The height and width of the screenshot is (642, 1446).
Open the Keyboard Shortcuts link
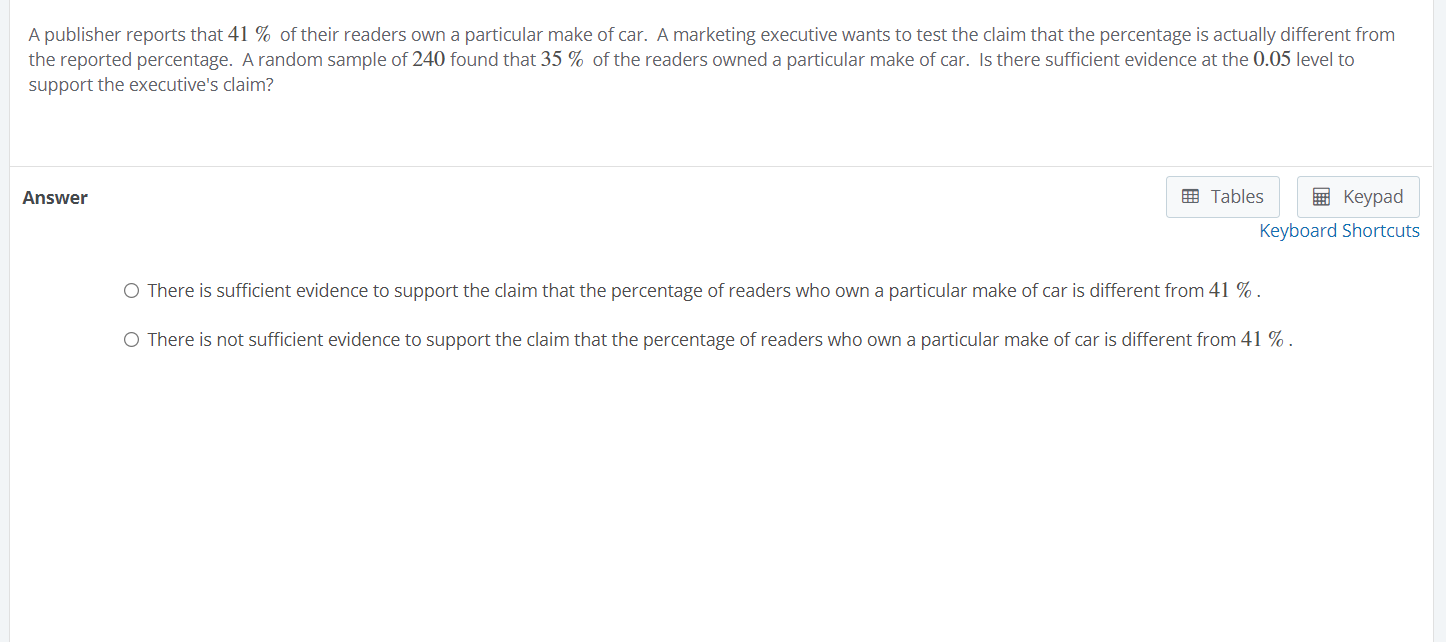[1339, 231]
